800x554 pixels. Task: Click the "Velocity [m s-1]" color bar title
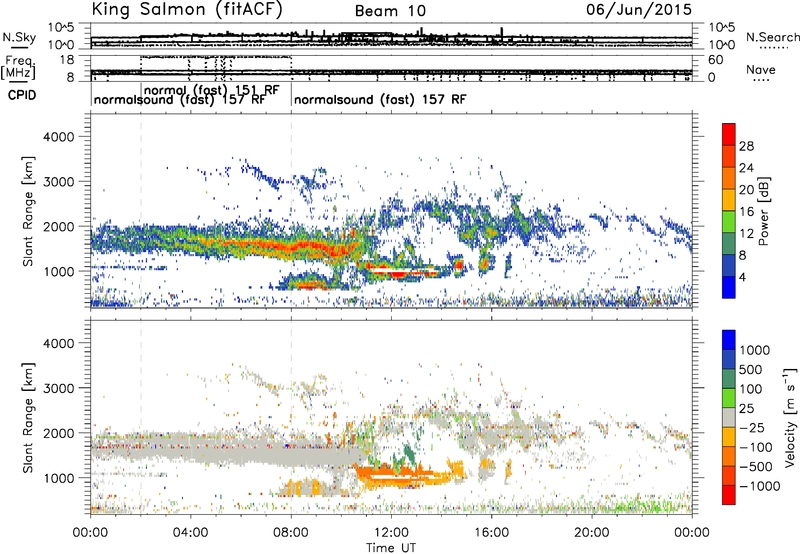click(791, 418)
